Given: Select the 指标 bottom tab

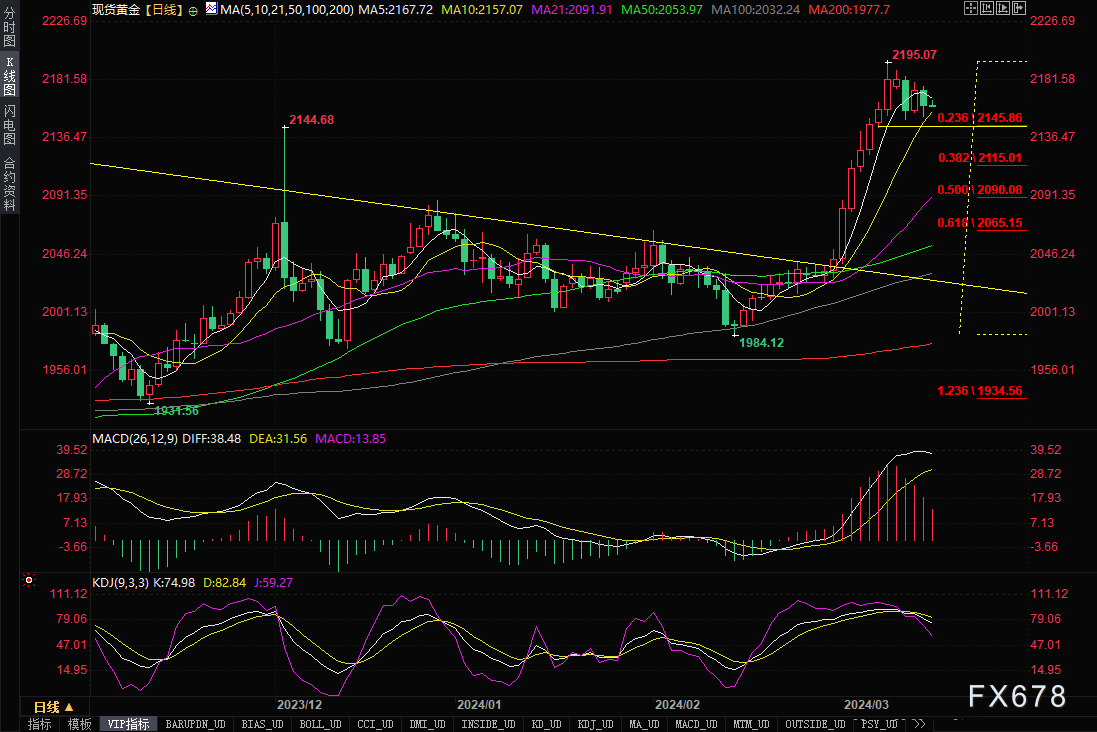Looking at the screenshot, I should (x=39, y=724).
